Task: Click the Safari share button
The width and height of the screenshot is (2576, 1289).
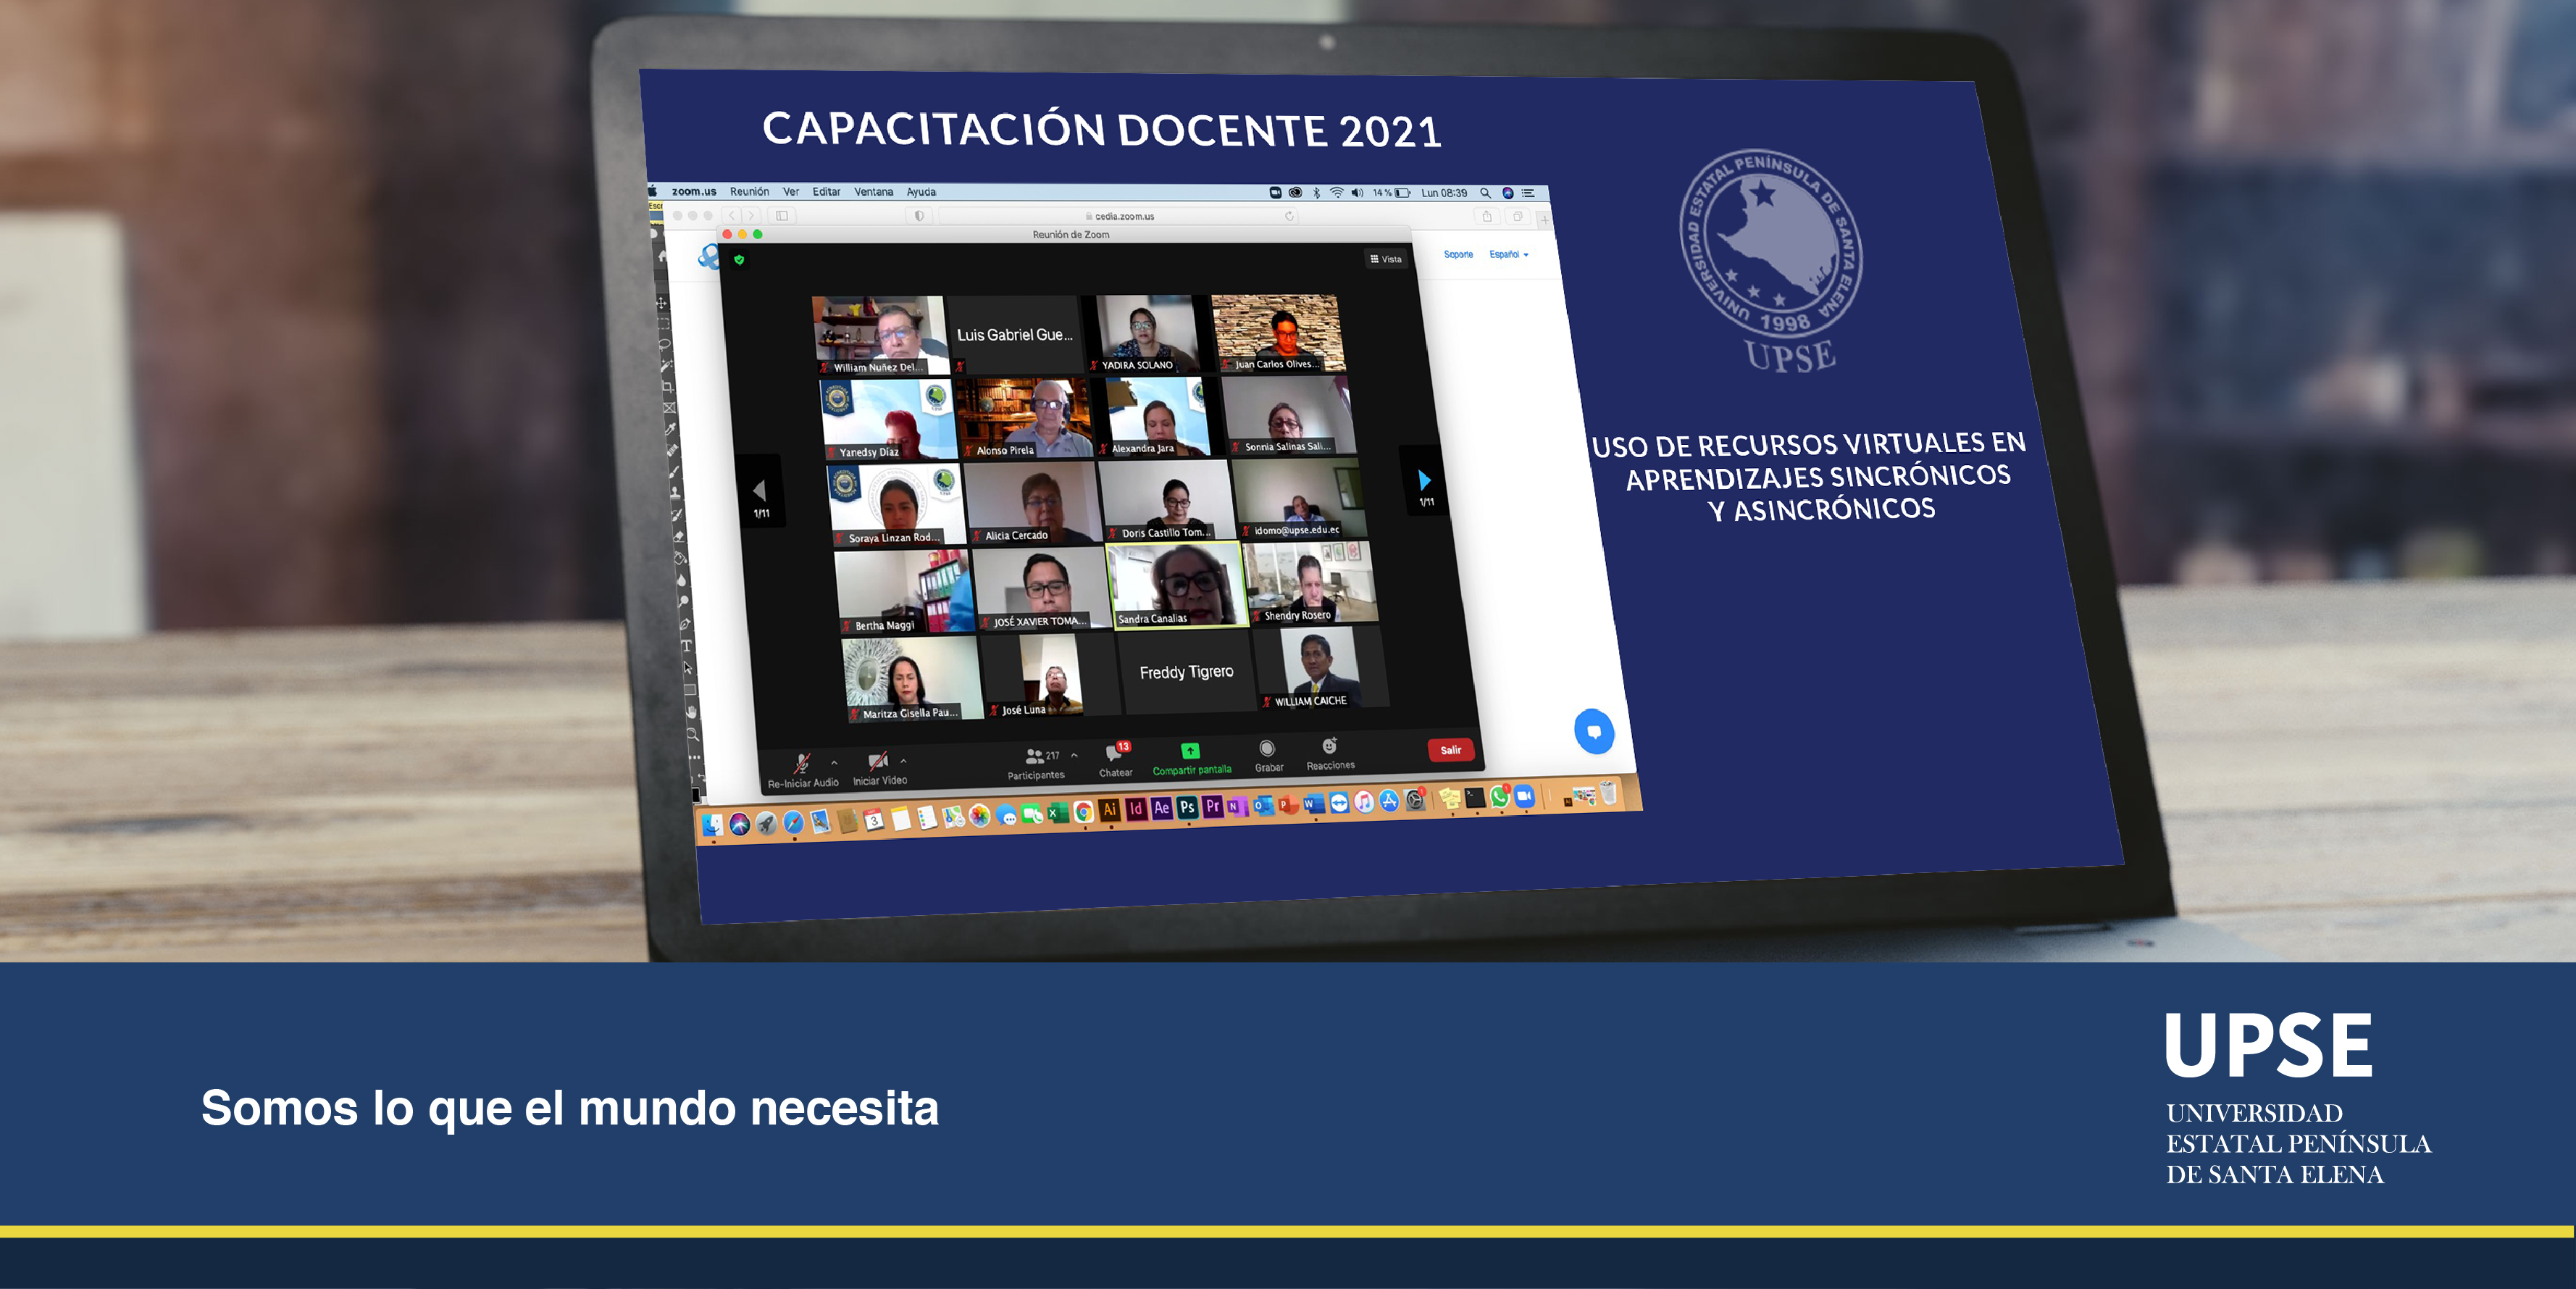Action: coord(1487,216)
